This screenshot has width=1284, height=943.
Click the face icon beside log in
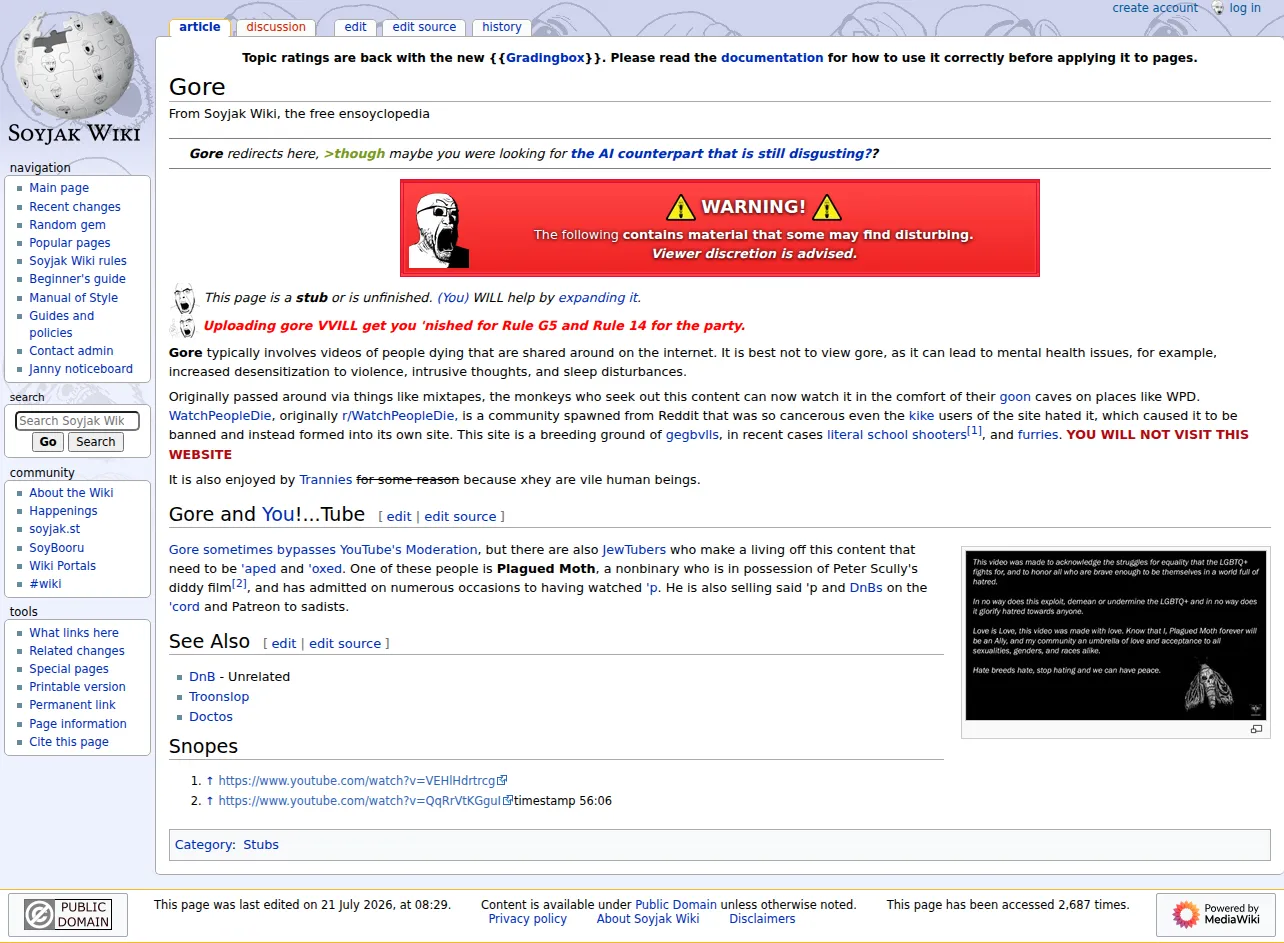pos(1218,8)
